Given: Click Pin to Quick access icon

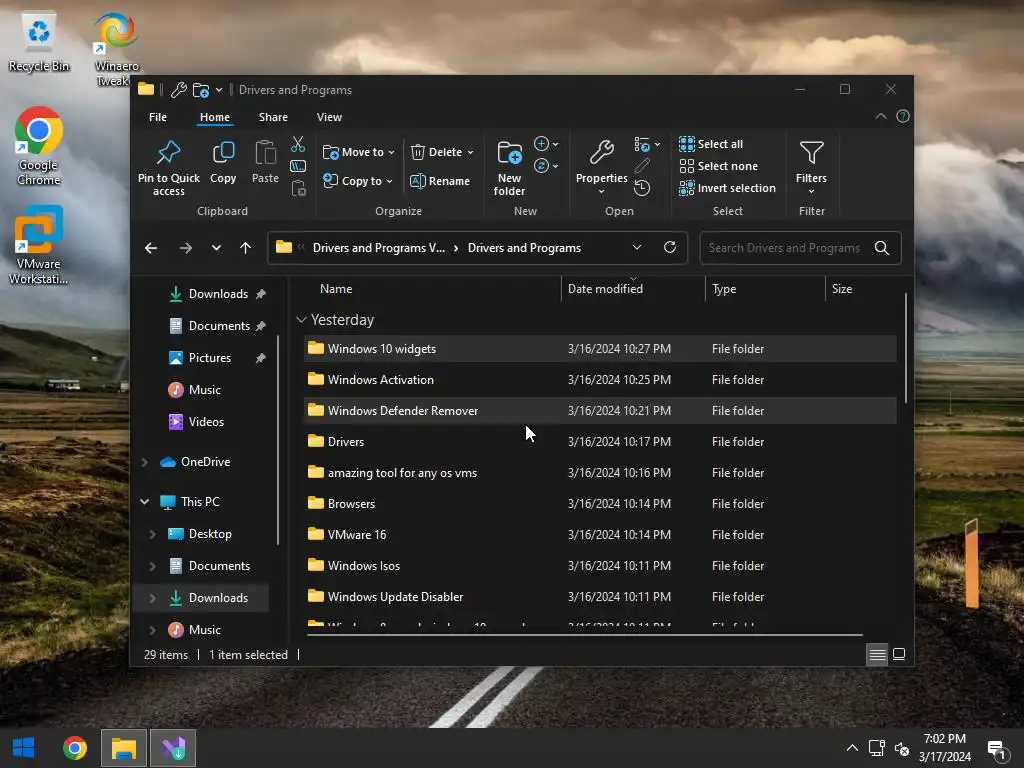Looking at the screenshot, I should pos(168,153).
